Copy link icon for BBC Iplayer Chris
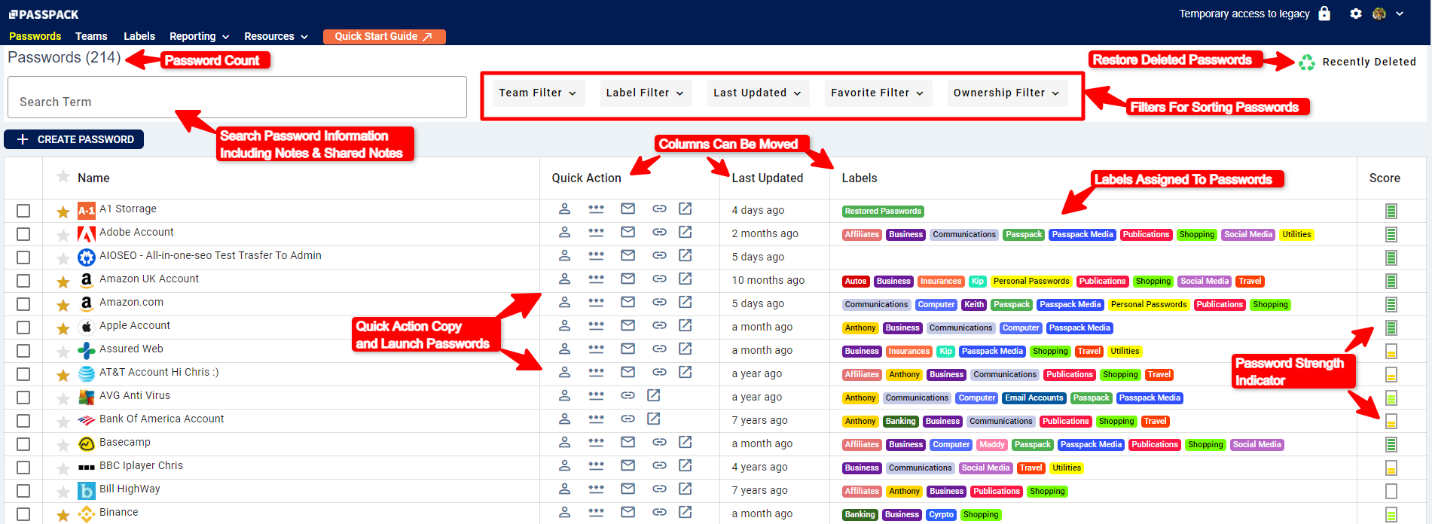 [659, 466]
